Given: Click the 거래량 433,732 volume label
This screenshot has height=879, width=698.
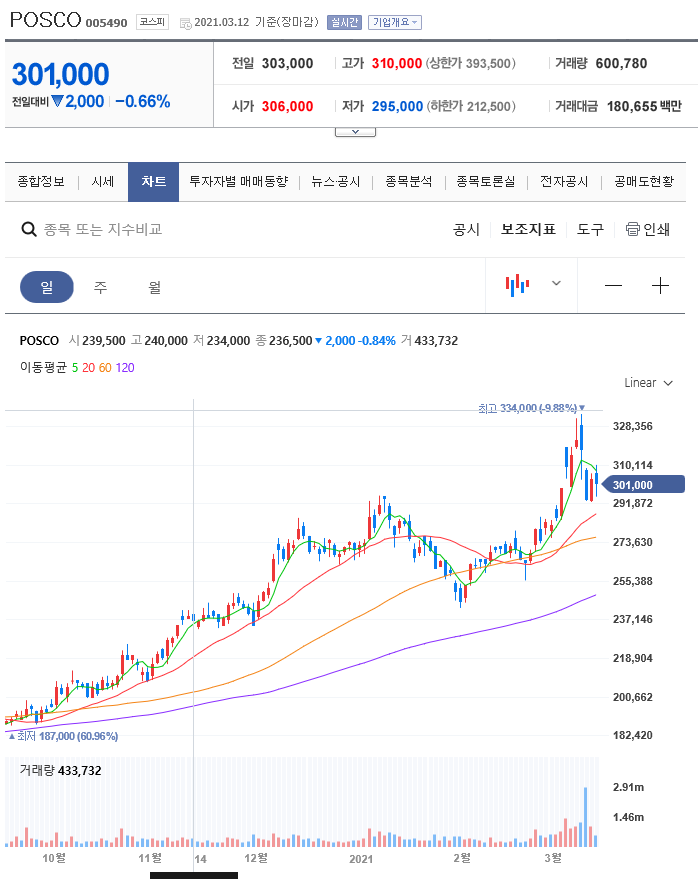Looking at the screenshot, I should coord(61,771).
